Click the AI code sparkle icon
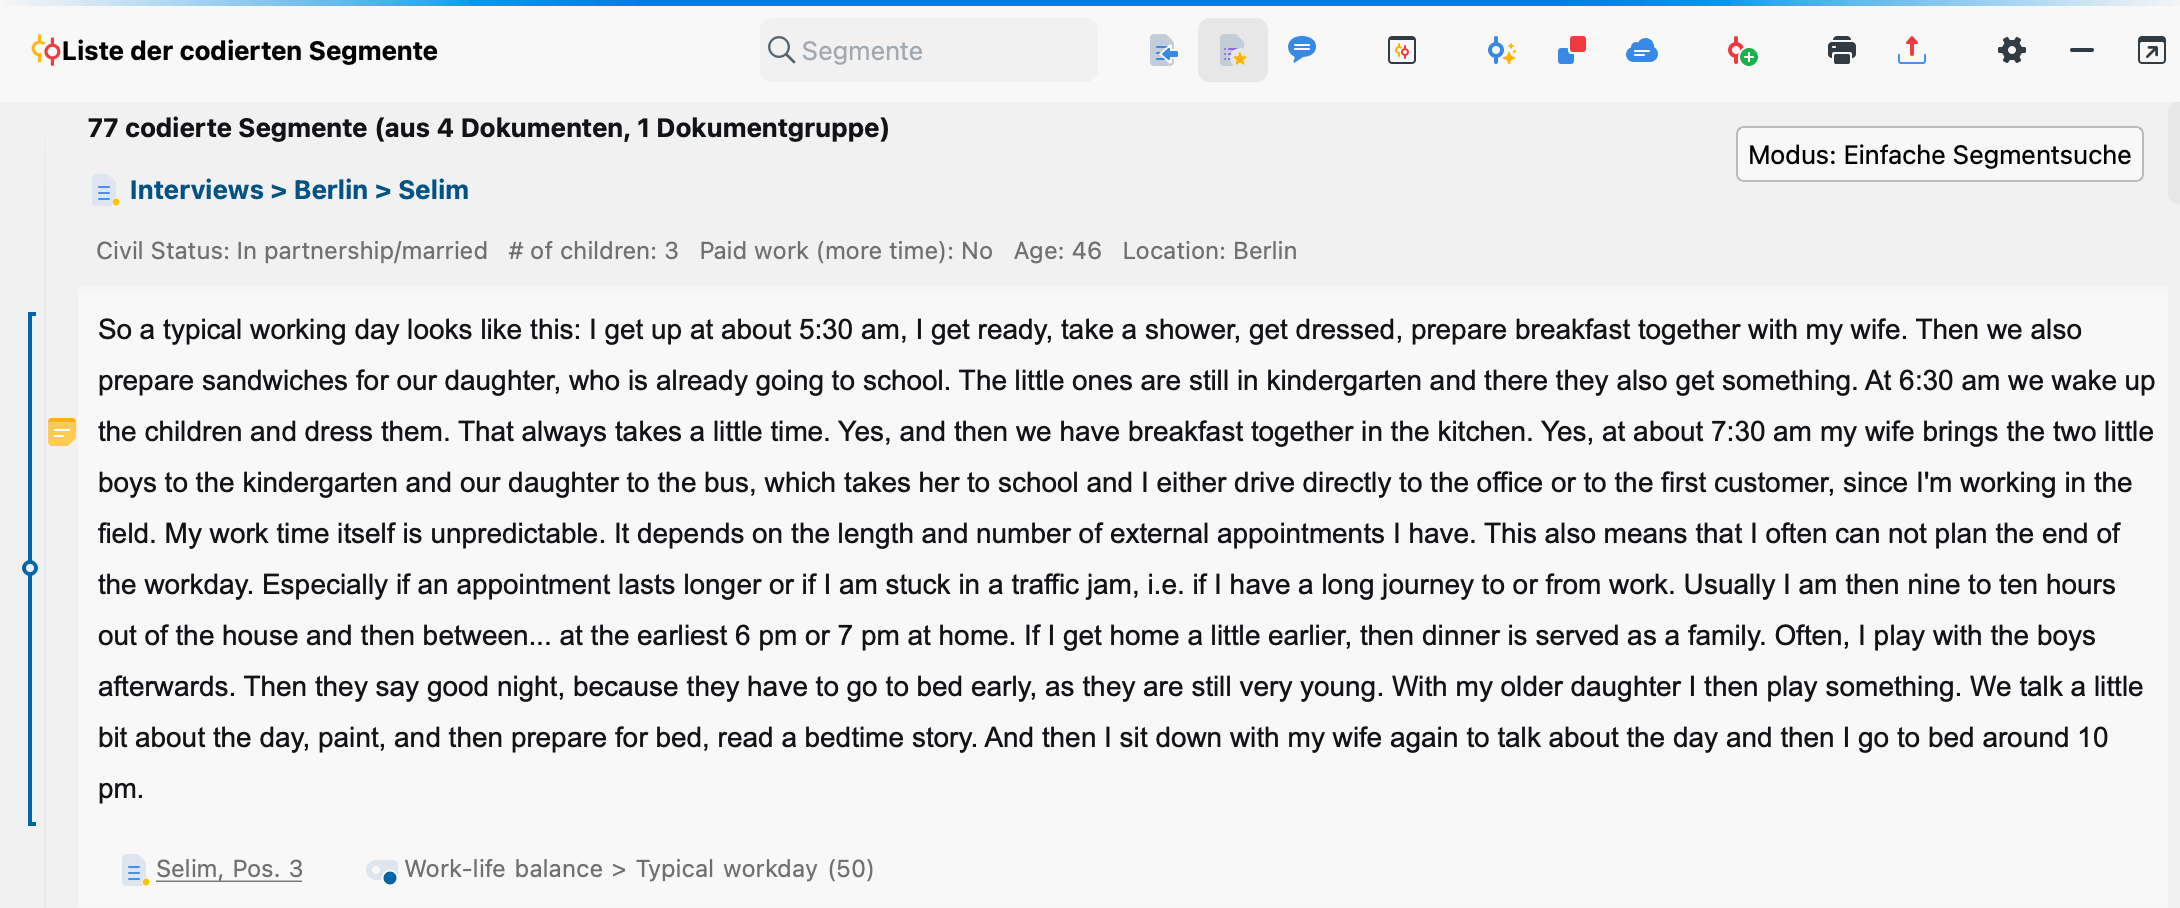 (1501, 50)
